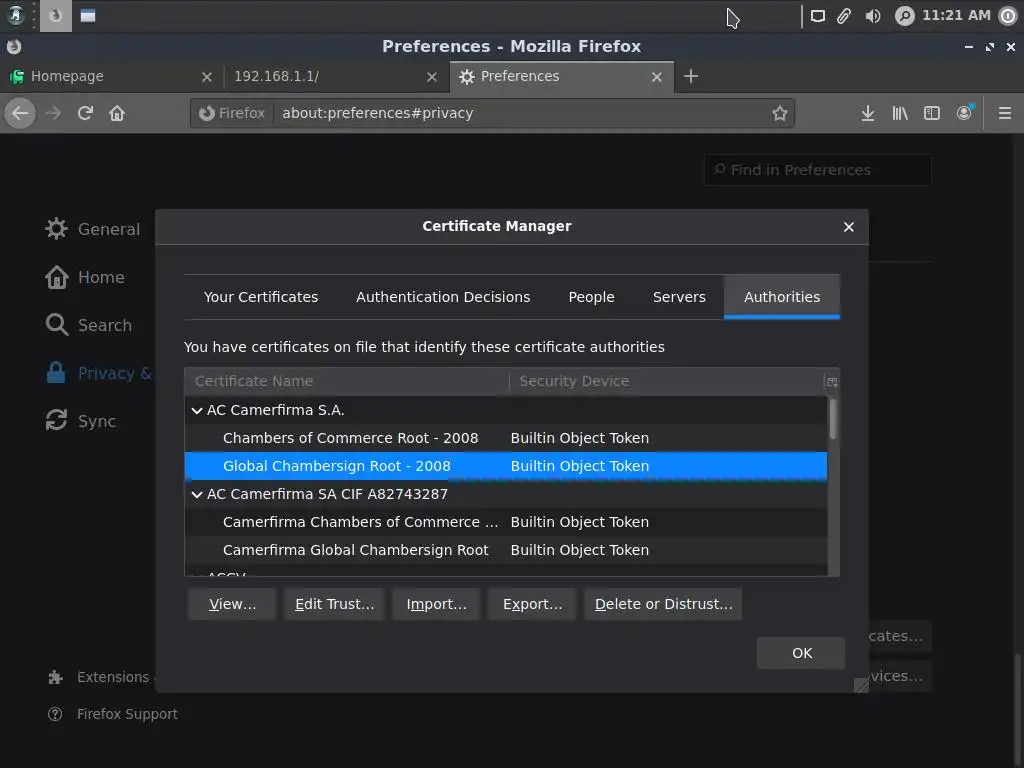Close the Preferences tab

tap(657, 77)
